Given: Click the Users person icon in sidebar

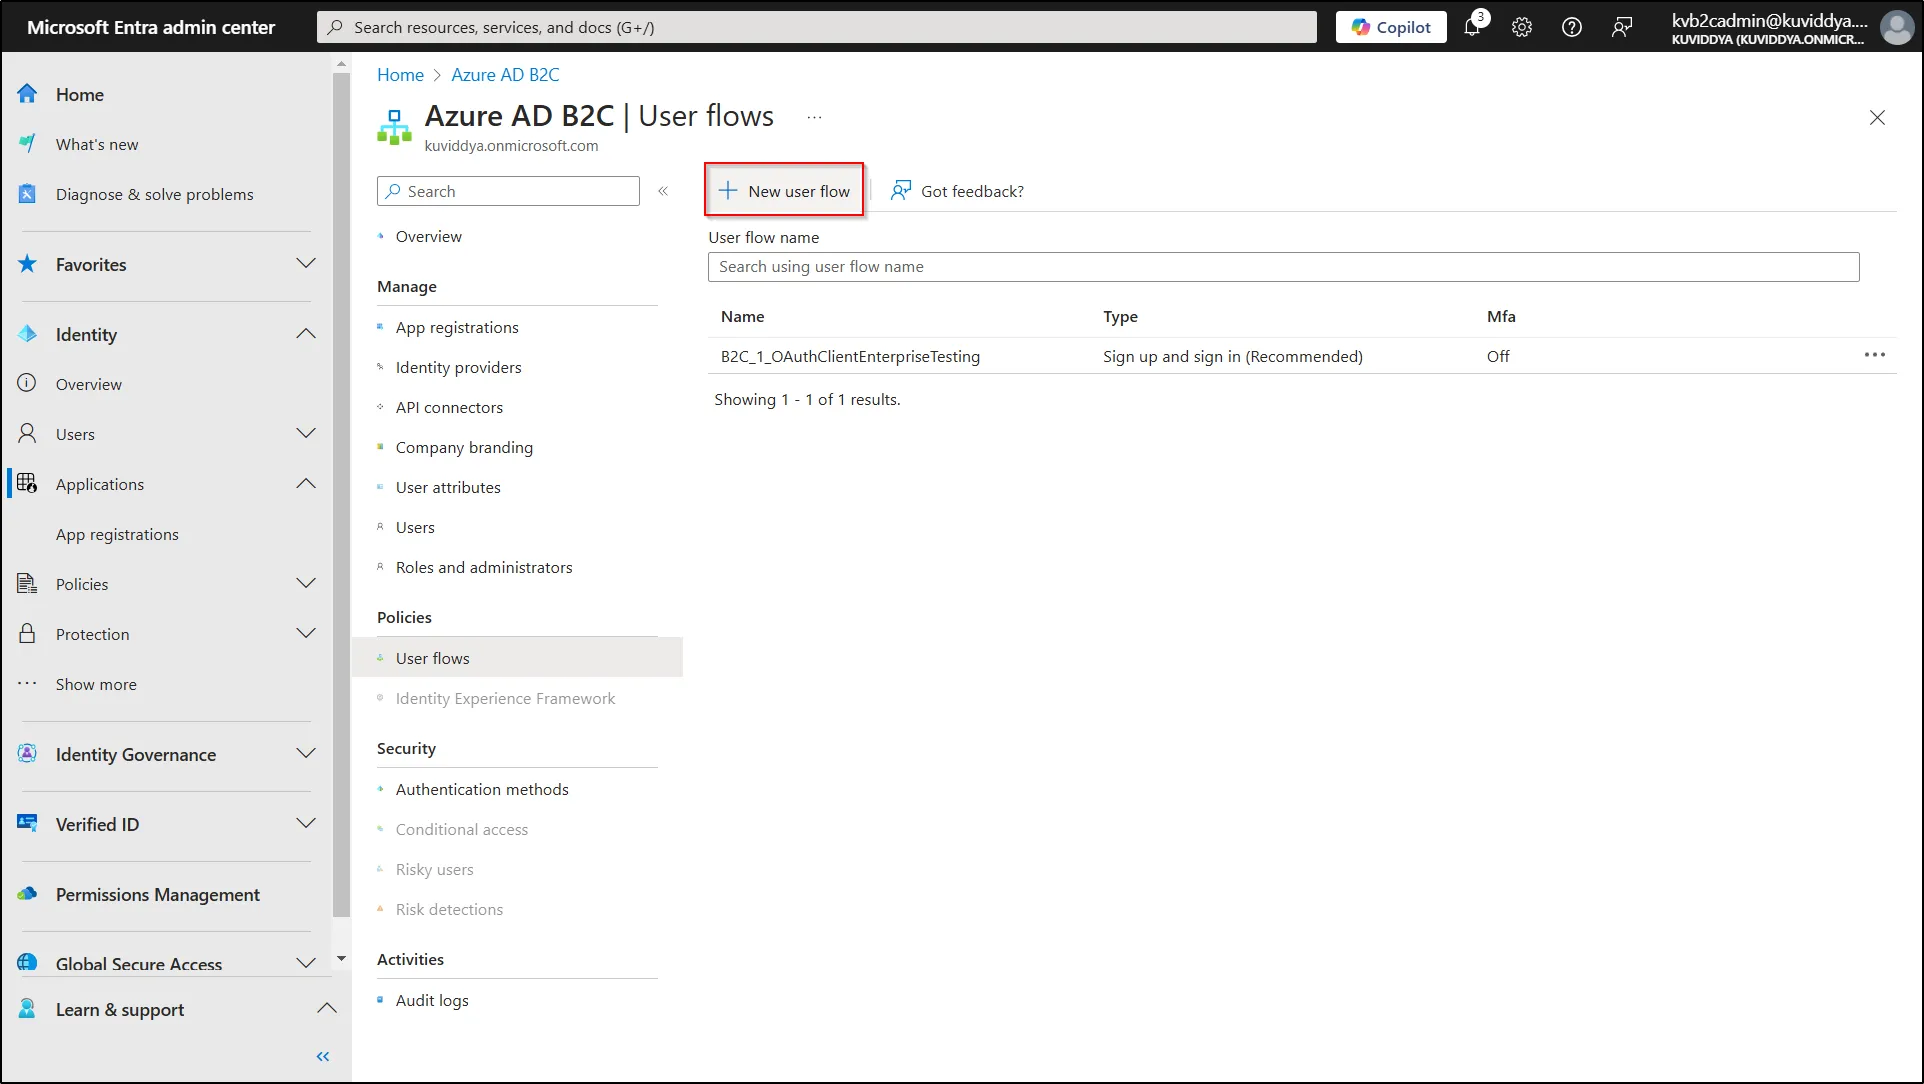Looking at the screenshot, I should (27, 434).
